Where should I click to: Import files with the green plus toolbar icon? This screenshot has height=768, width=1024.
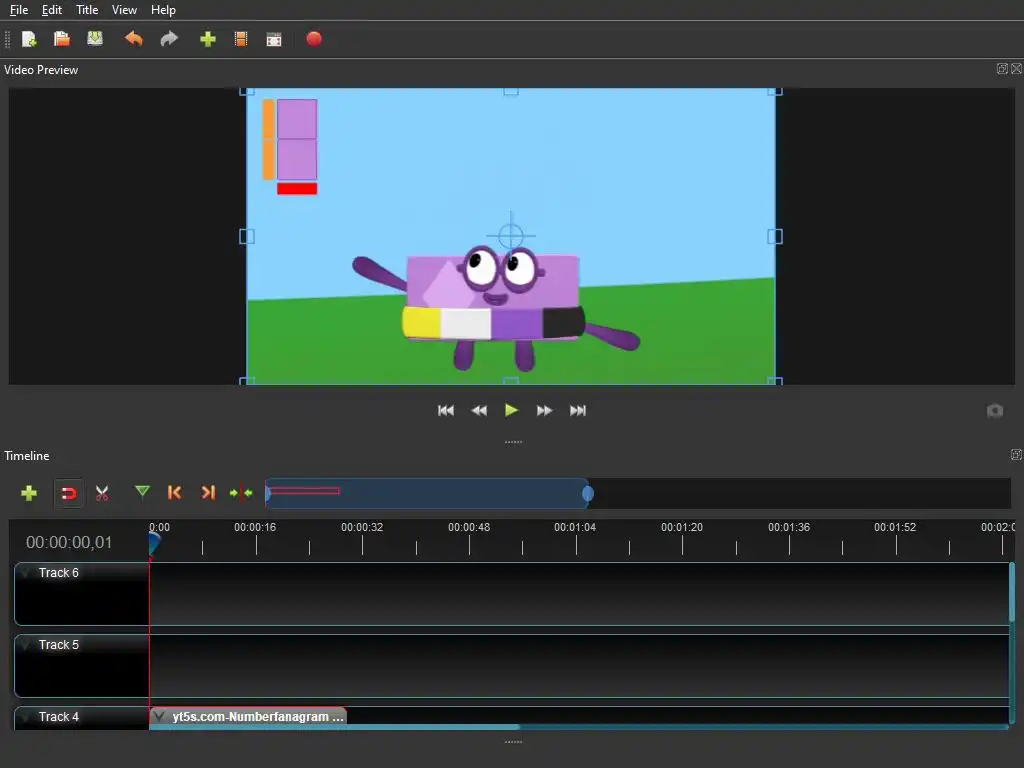click(x=208, y=39)
